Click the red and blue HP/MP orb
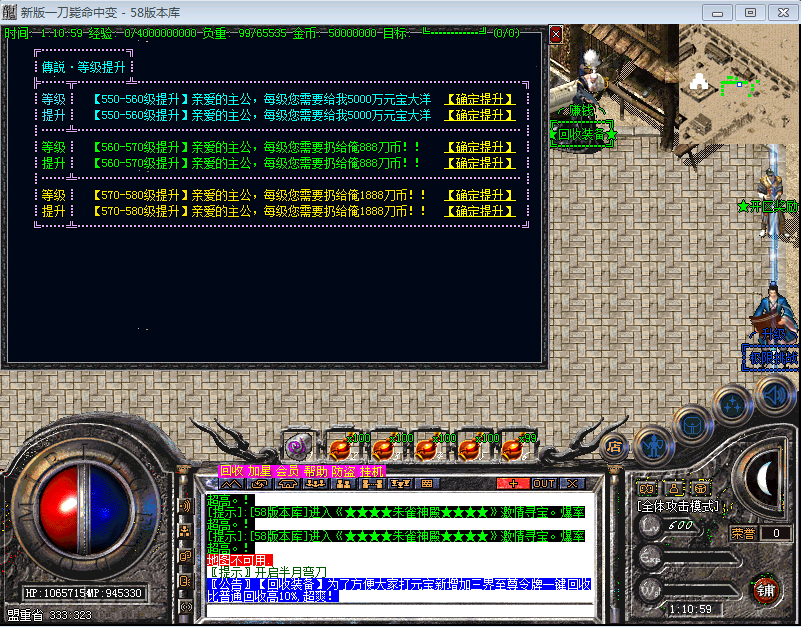 tap(85, 509)
